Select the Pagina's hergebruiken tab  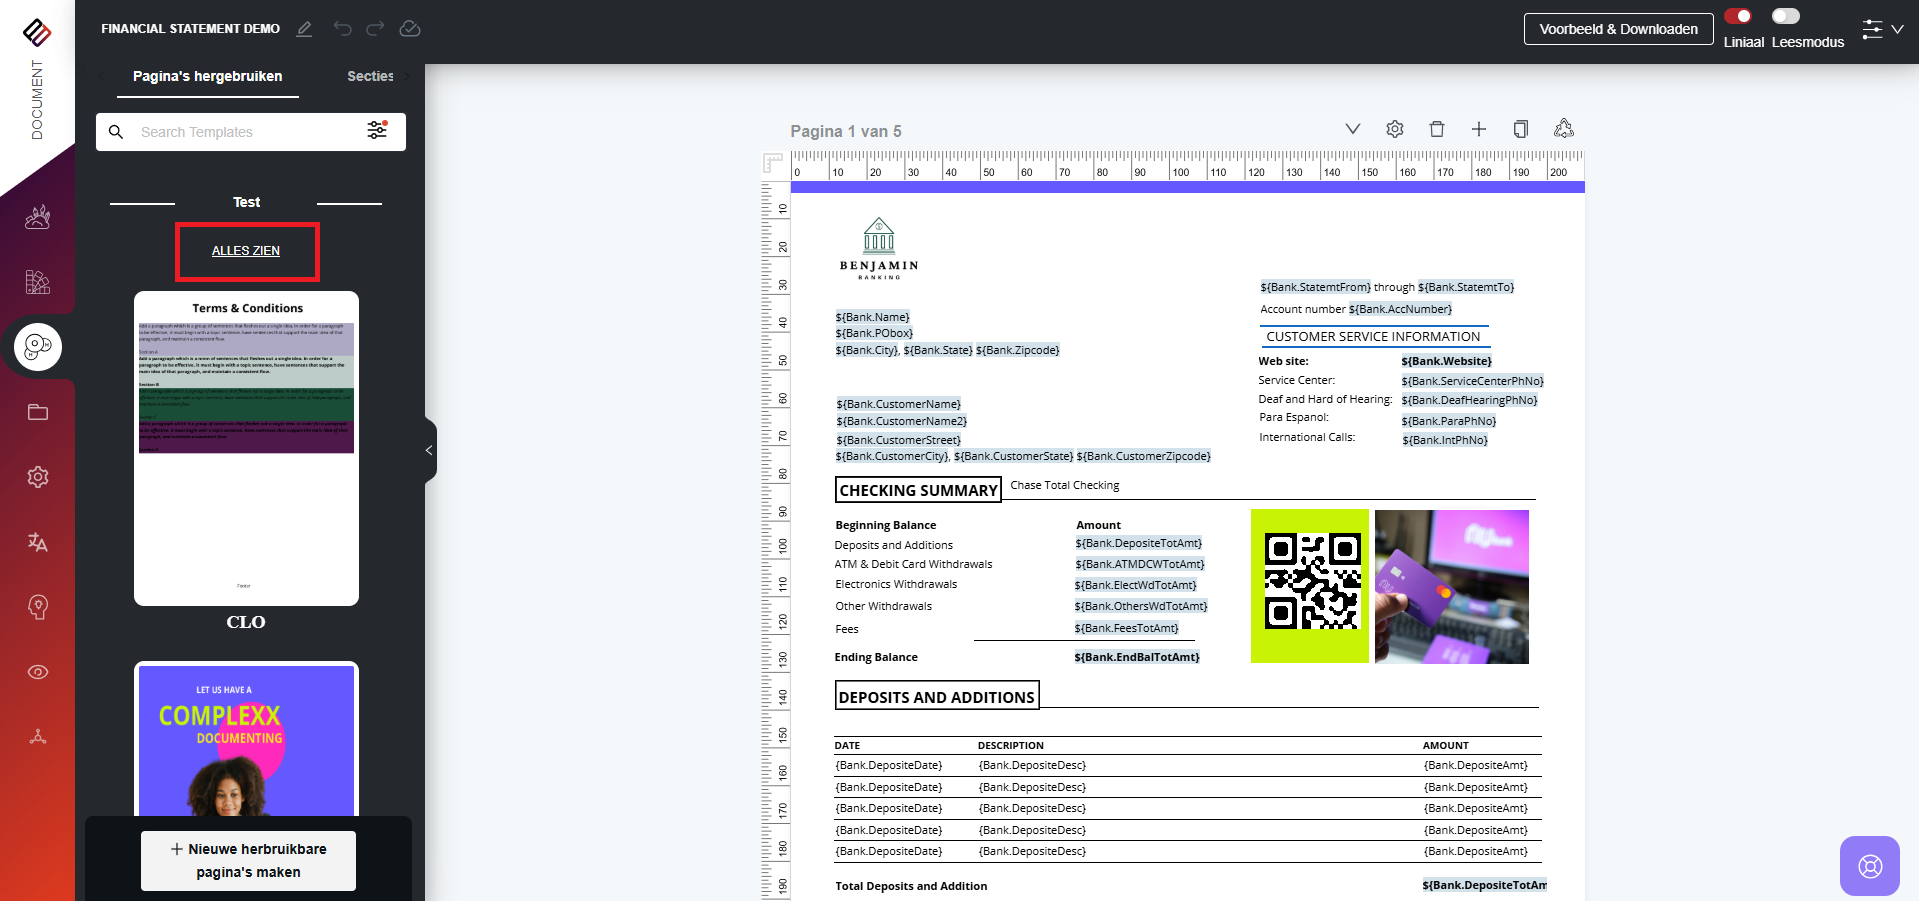coord(208,76)
